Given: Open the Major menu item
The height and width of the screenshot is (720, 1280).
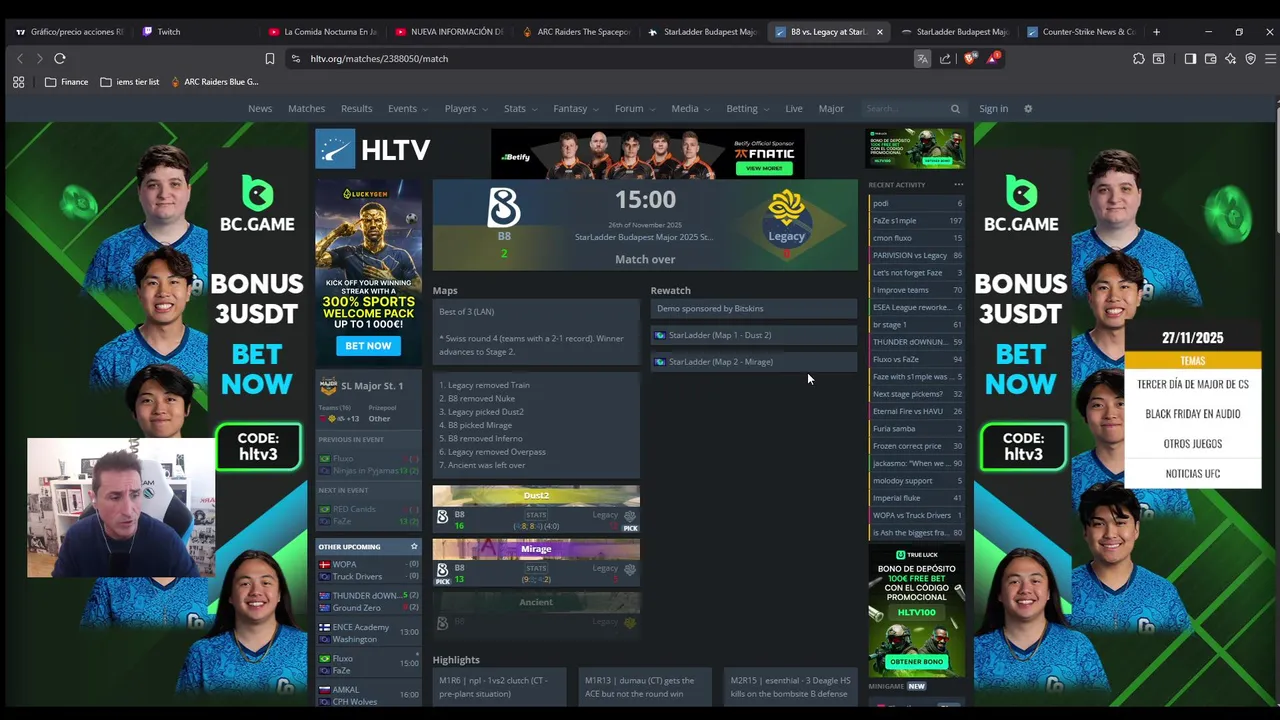Looking at the screenshot, I should click(x=831, y=109).
